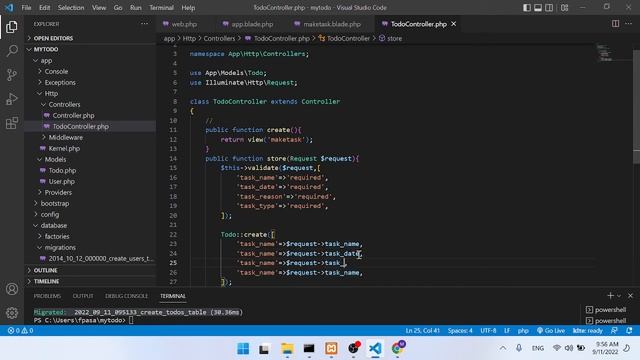Image resolution: width=640 pixels, height=360 pixels.
Task: Open the Manage gear icon
Action: [x=12, y=313]
